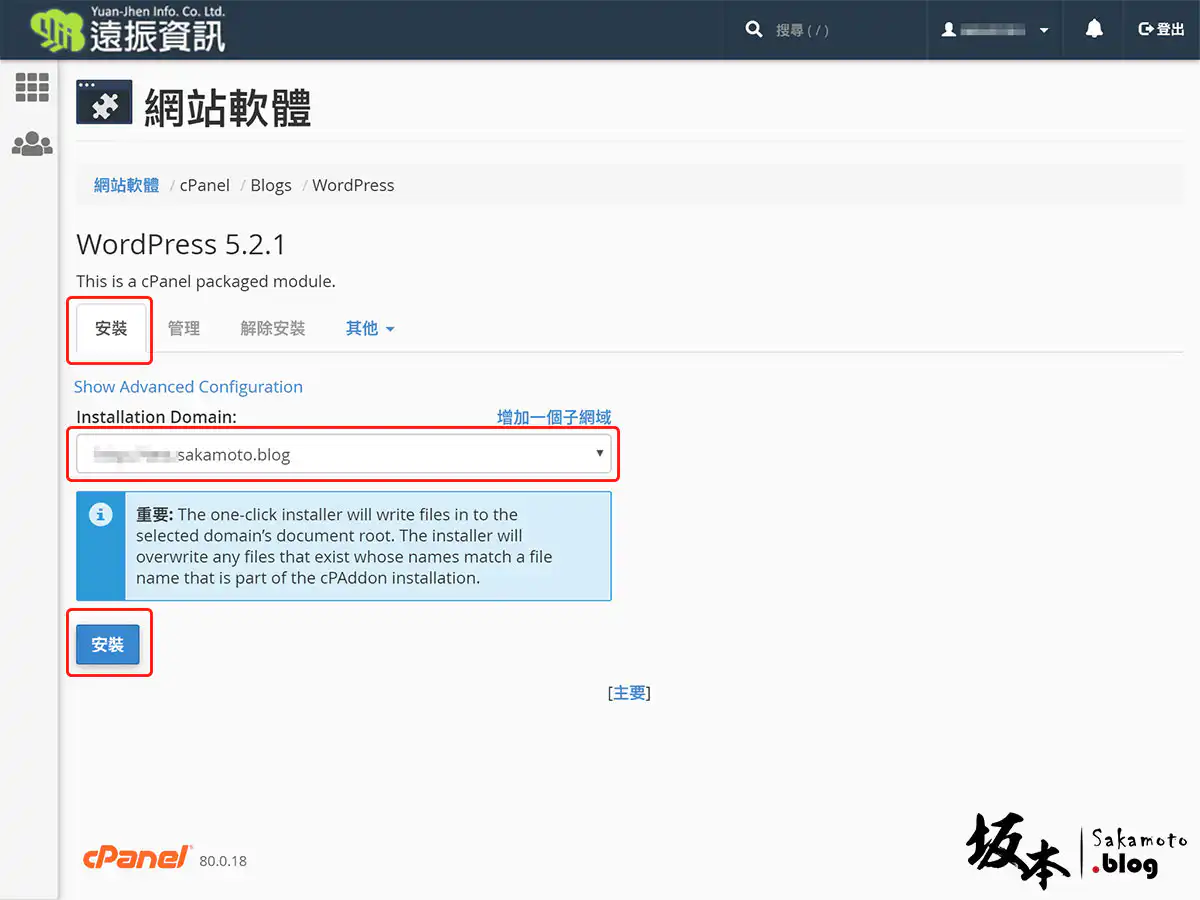The height and width of the screenshot is (900, 1200).
Task: Click the Yuan-Jhen Info company logo
Action: click(128, 30)
